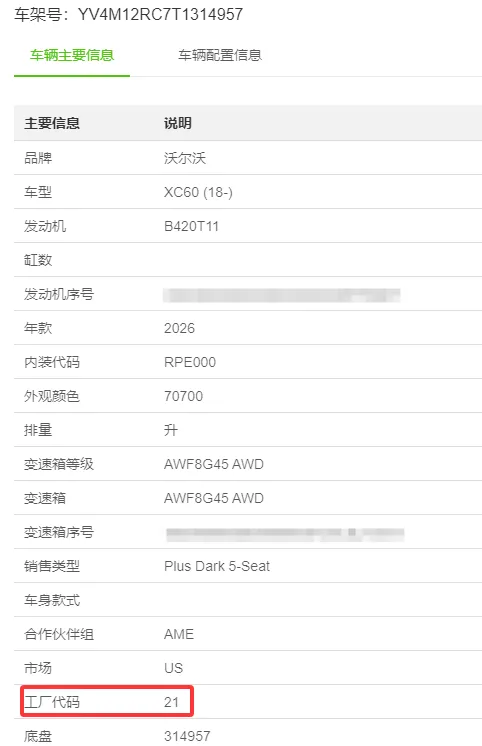Switch to the 车辆配置信息 tab
Screen dimensions: 482x746
[220, 55]
